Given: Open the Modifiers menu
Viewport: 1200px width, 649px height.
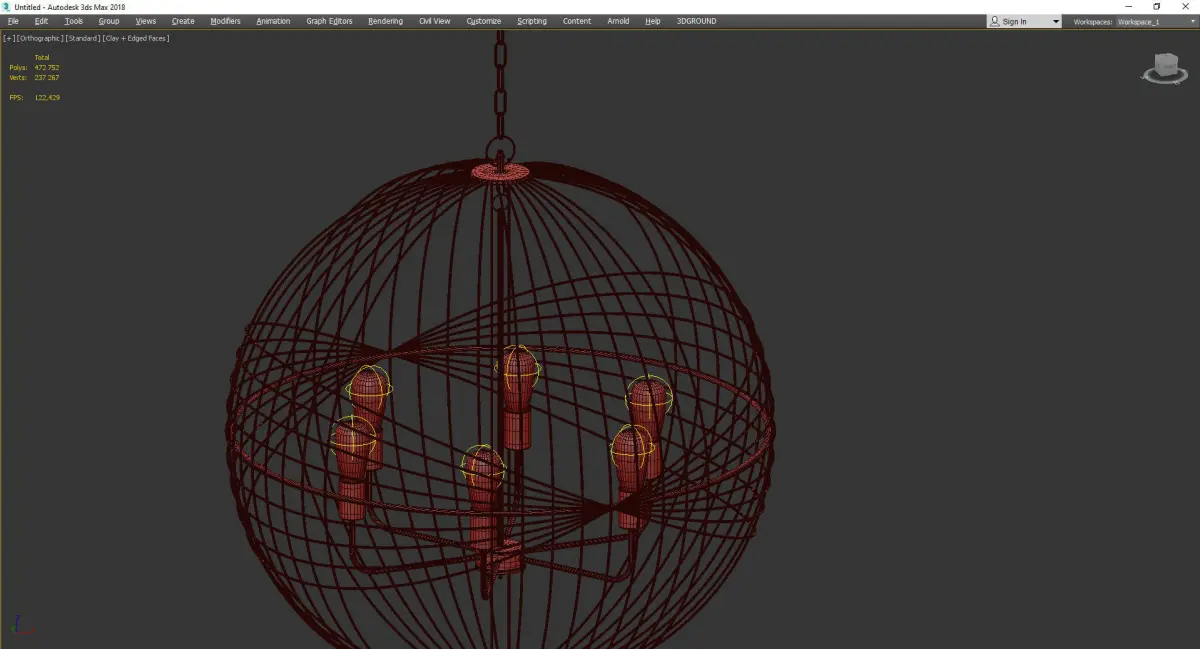Looking at the screenshot, I should (x=225, y=21).
